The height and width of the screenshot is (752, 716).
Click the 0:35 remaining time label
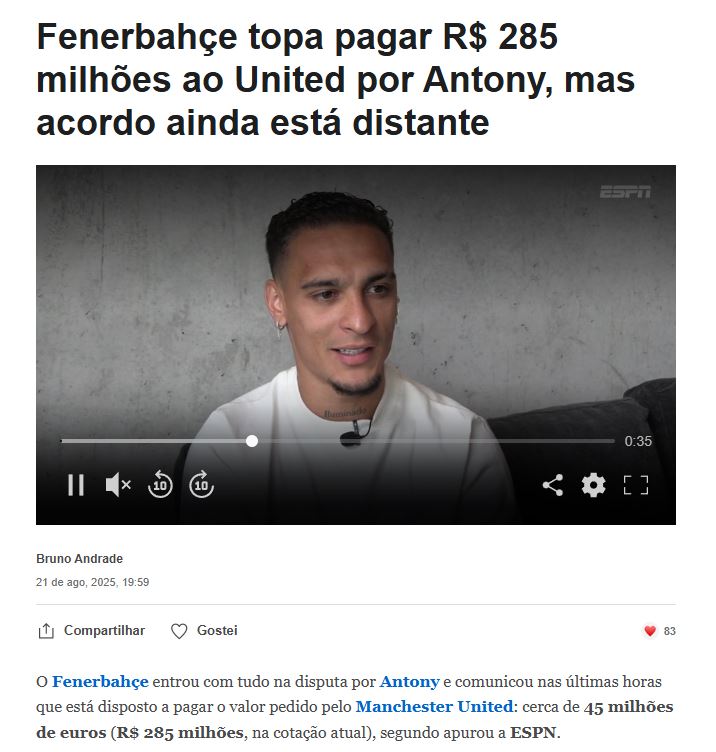pos(638,441)
